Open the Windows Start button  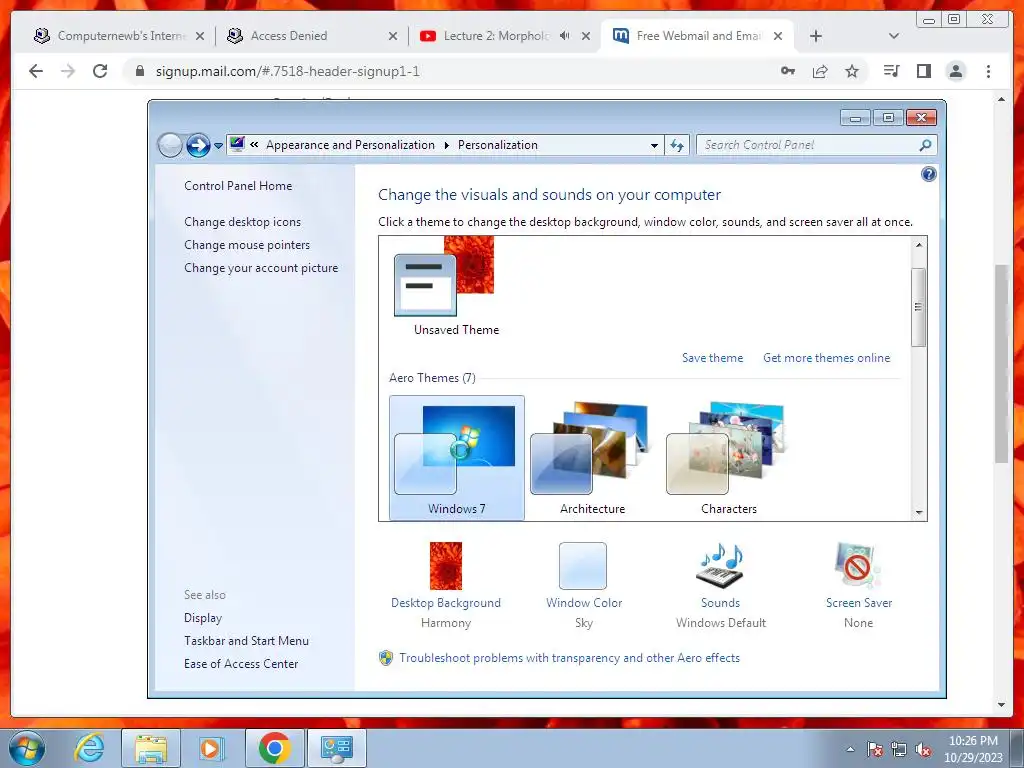pos(27,748)
